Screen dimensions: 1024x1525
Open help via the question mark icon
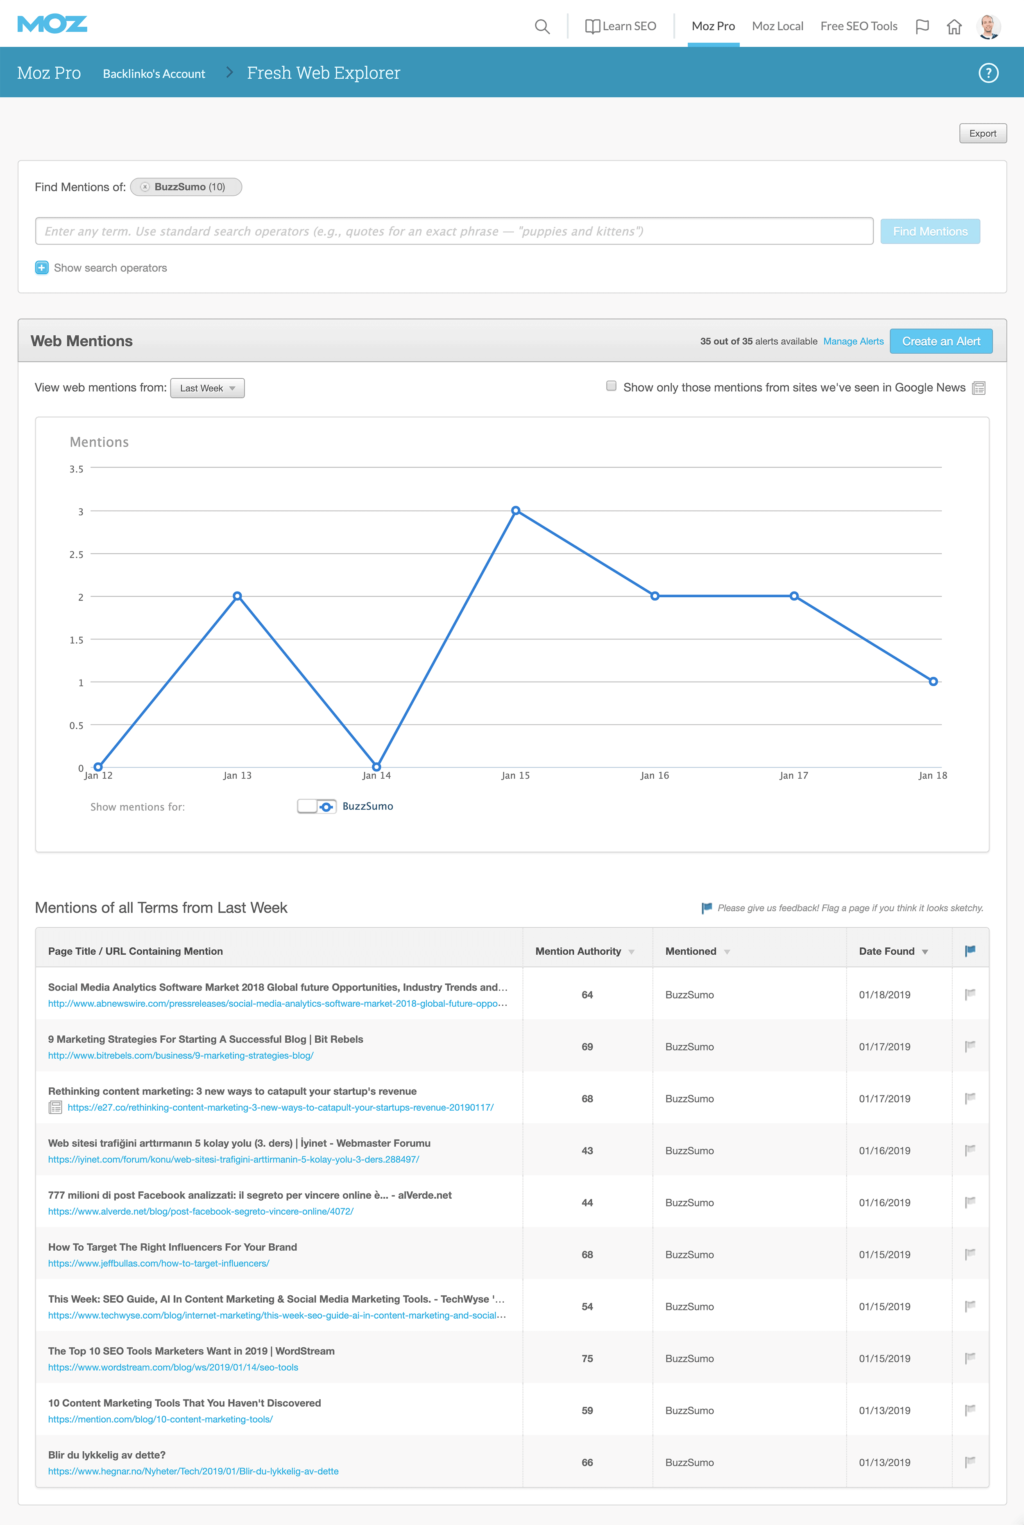988,72
